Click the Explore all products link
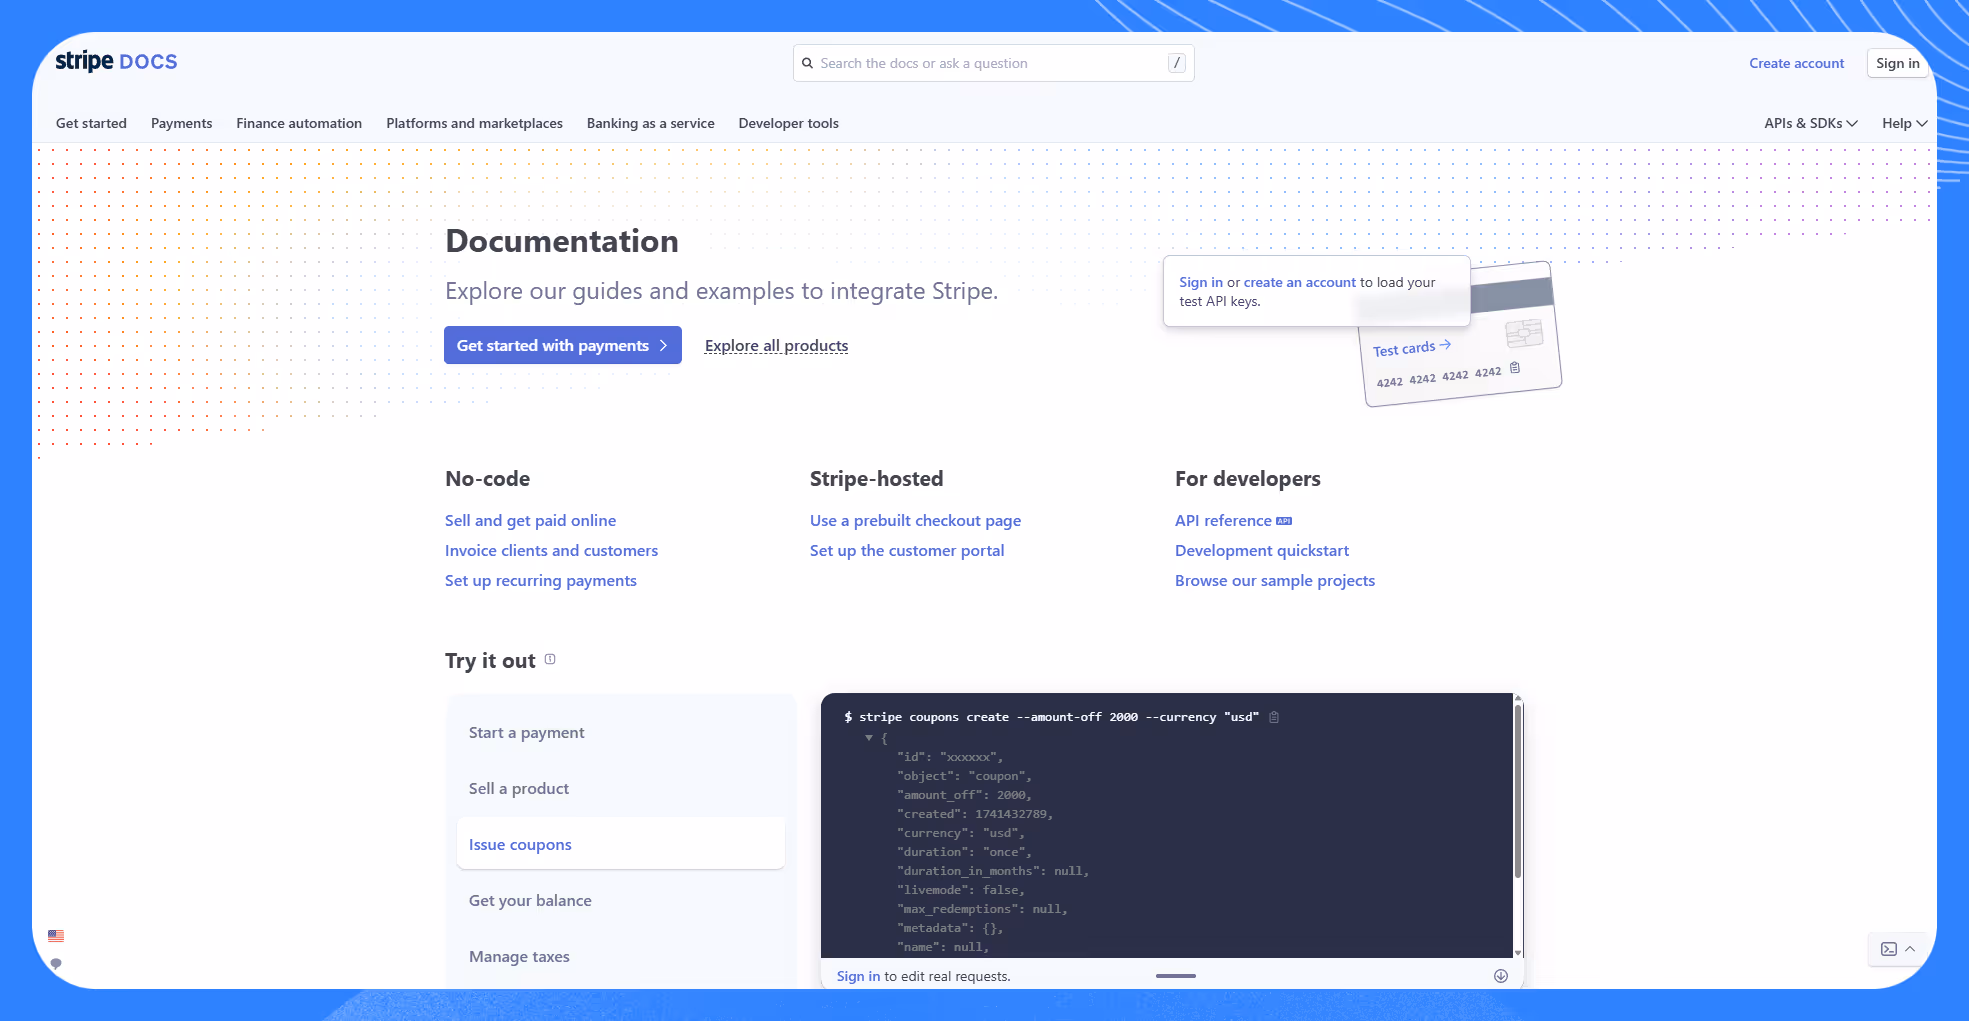 [x=776, y=345]
